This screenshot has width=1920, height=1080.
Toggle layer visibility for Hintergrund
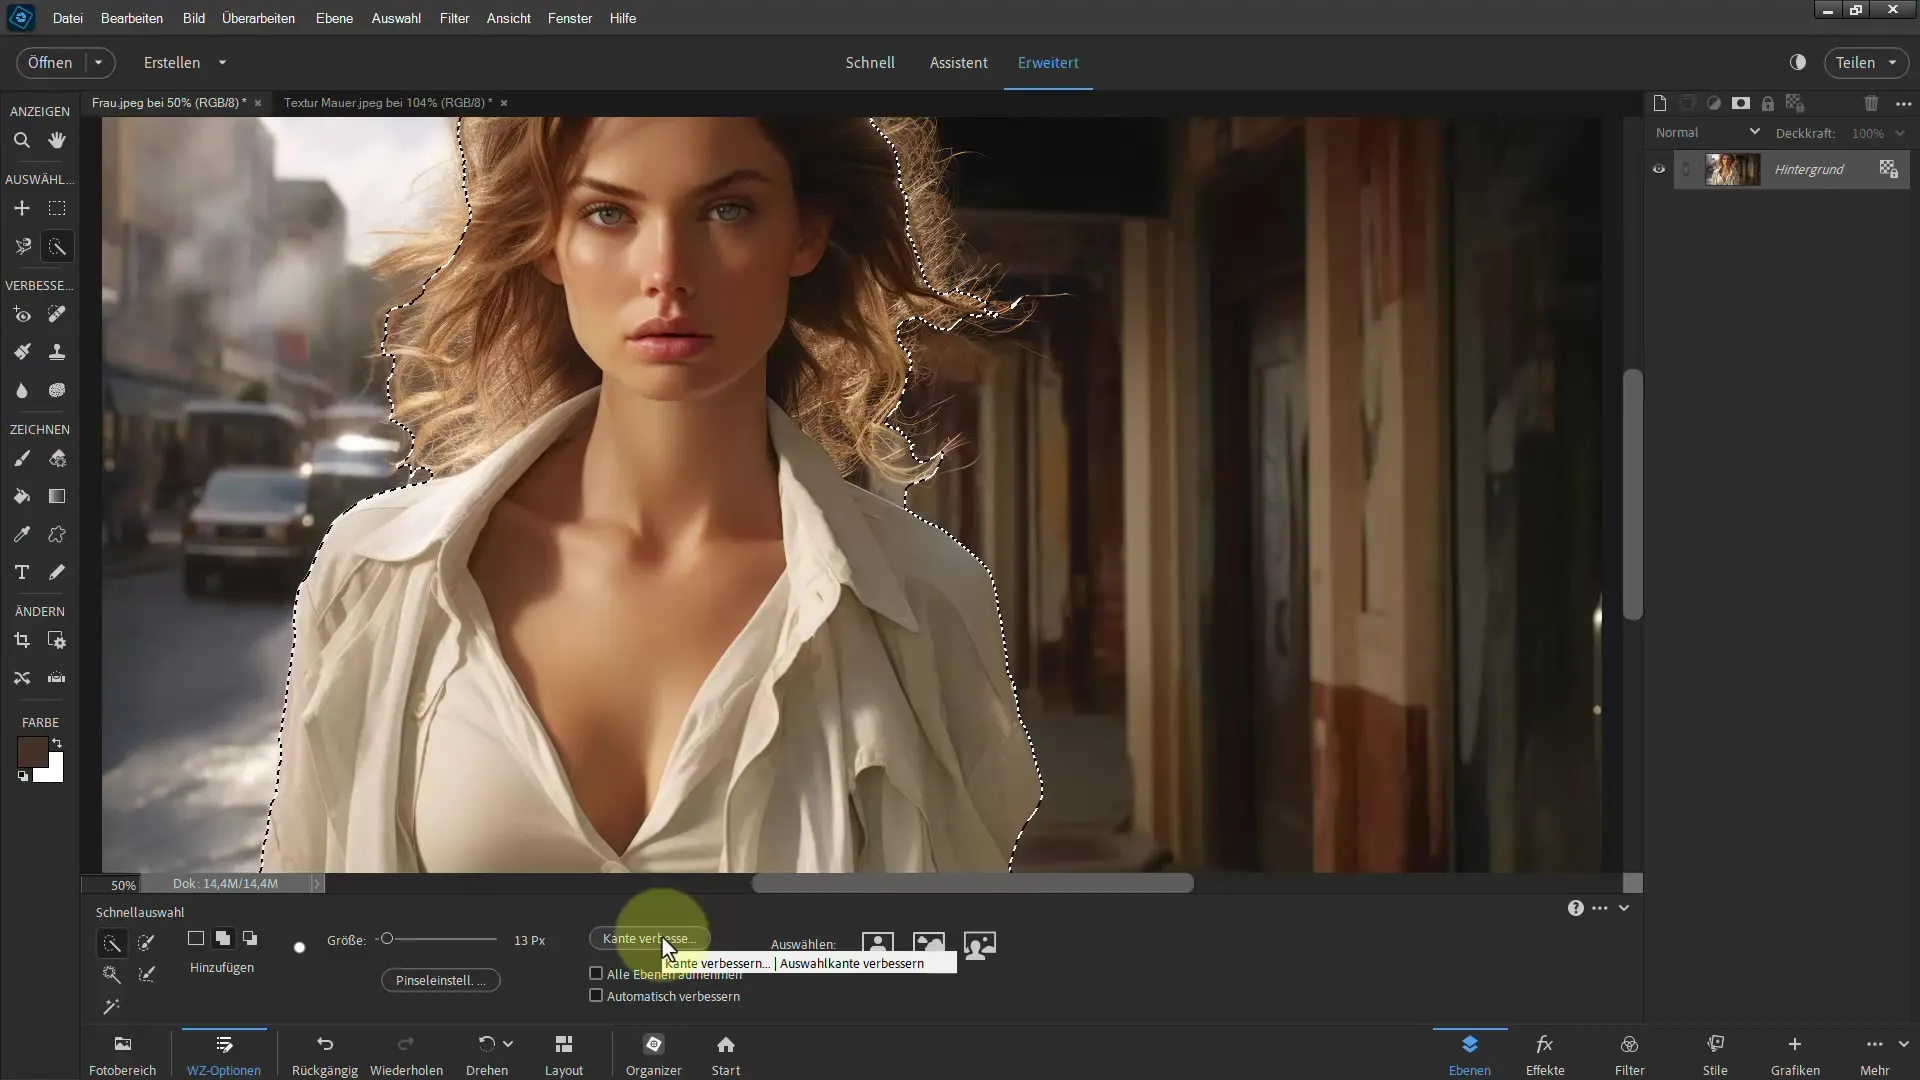[1659, 169]
